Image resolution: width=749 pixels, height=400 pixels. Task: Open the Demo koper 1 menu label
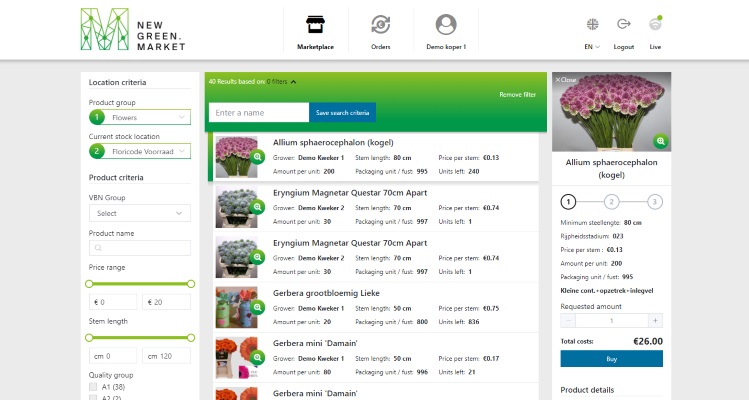446,47
